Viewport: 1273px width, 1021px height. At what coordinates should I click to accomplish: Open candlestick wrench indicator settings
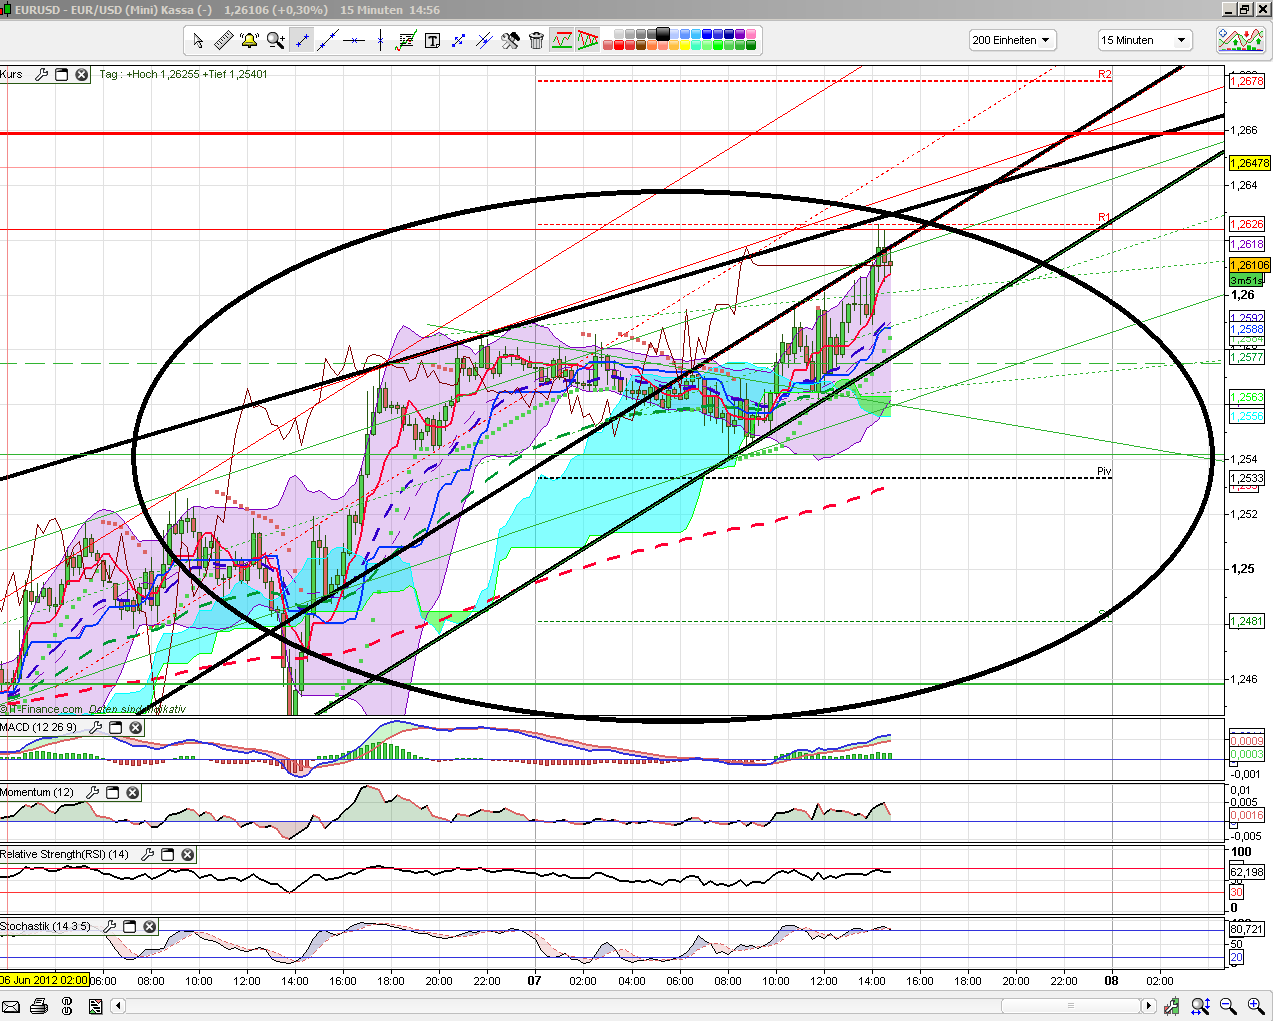(1171, 1006)
